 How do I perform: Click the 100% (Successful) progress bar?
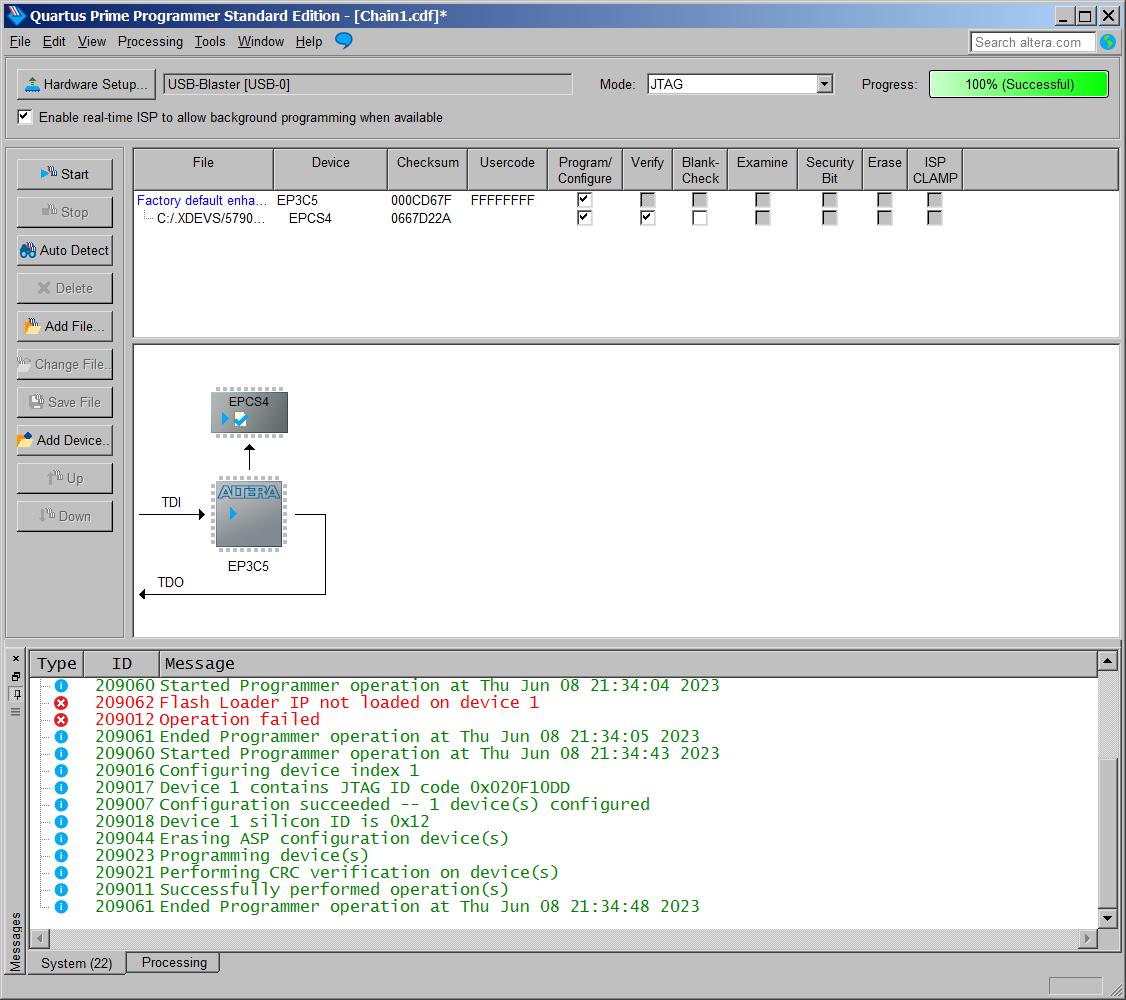click(1019, 85)
